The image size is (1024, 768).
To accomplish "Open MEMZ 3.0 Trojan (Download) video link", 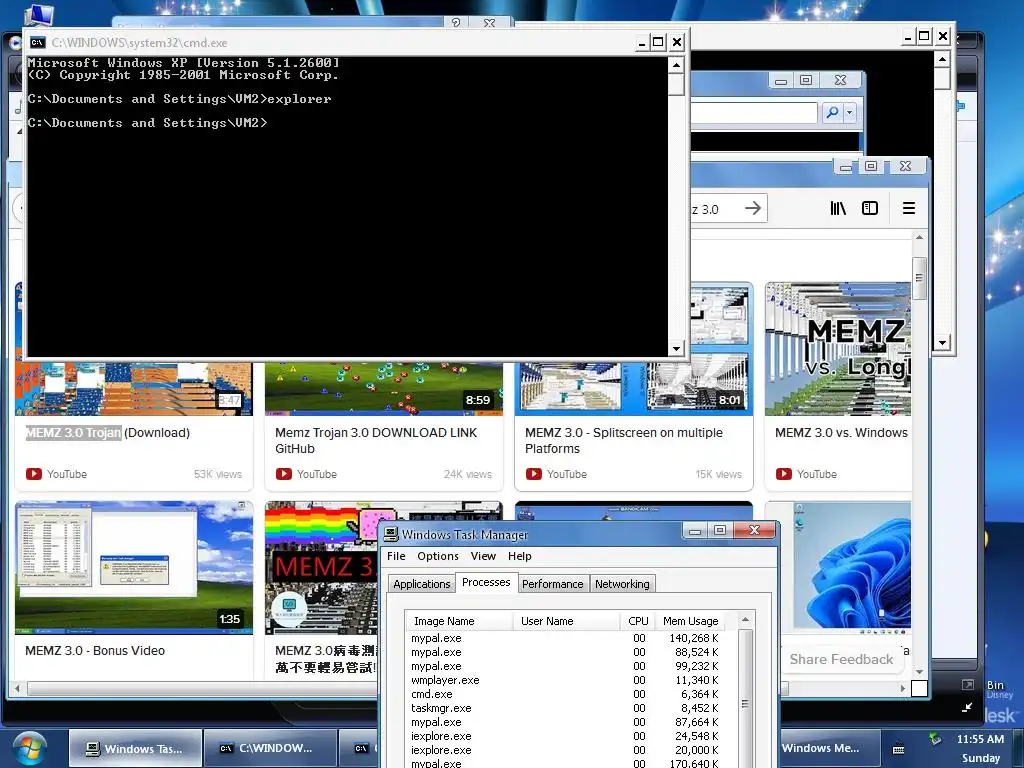I will coord(108,433).
